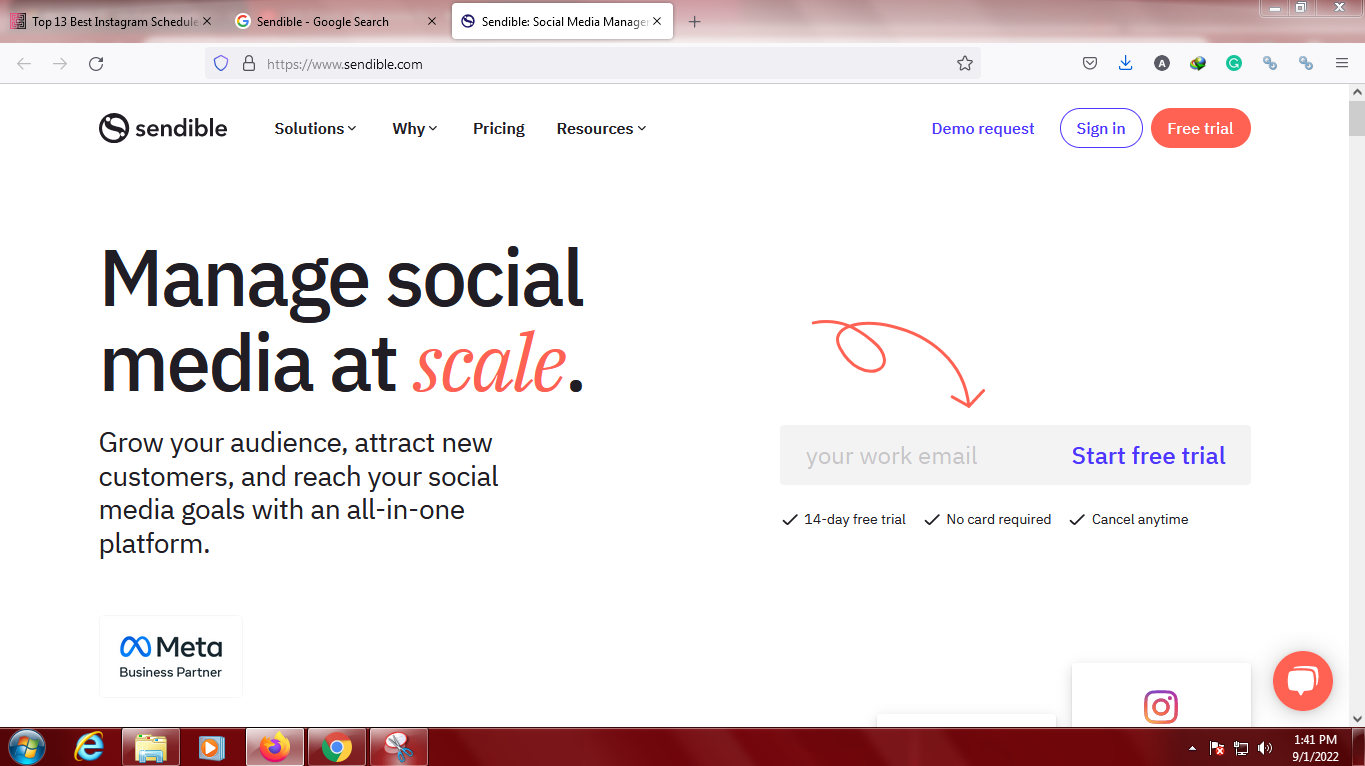The width and height of the screenshot is (1365, 766).
Task: Click the taskbar clock showing 1:41 PM
Action: tap(1315, 748)
